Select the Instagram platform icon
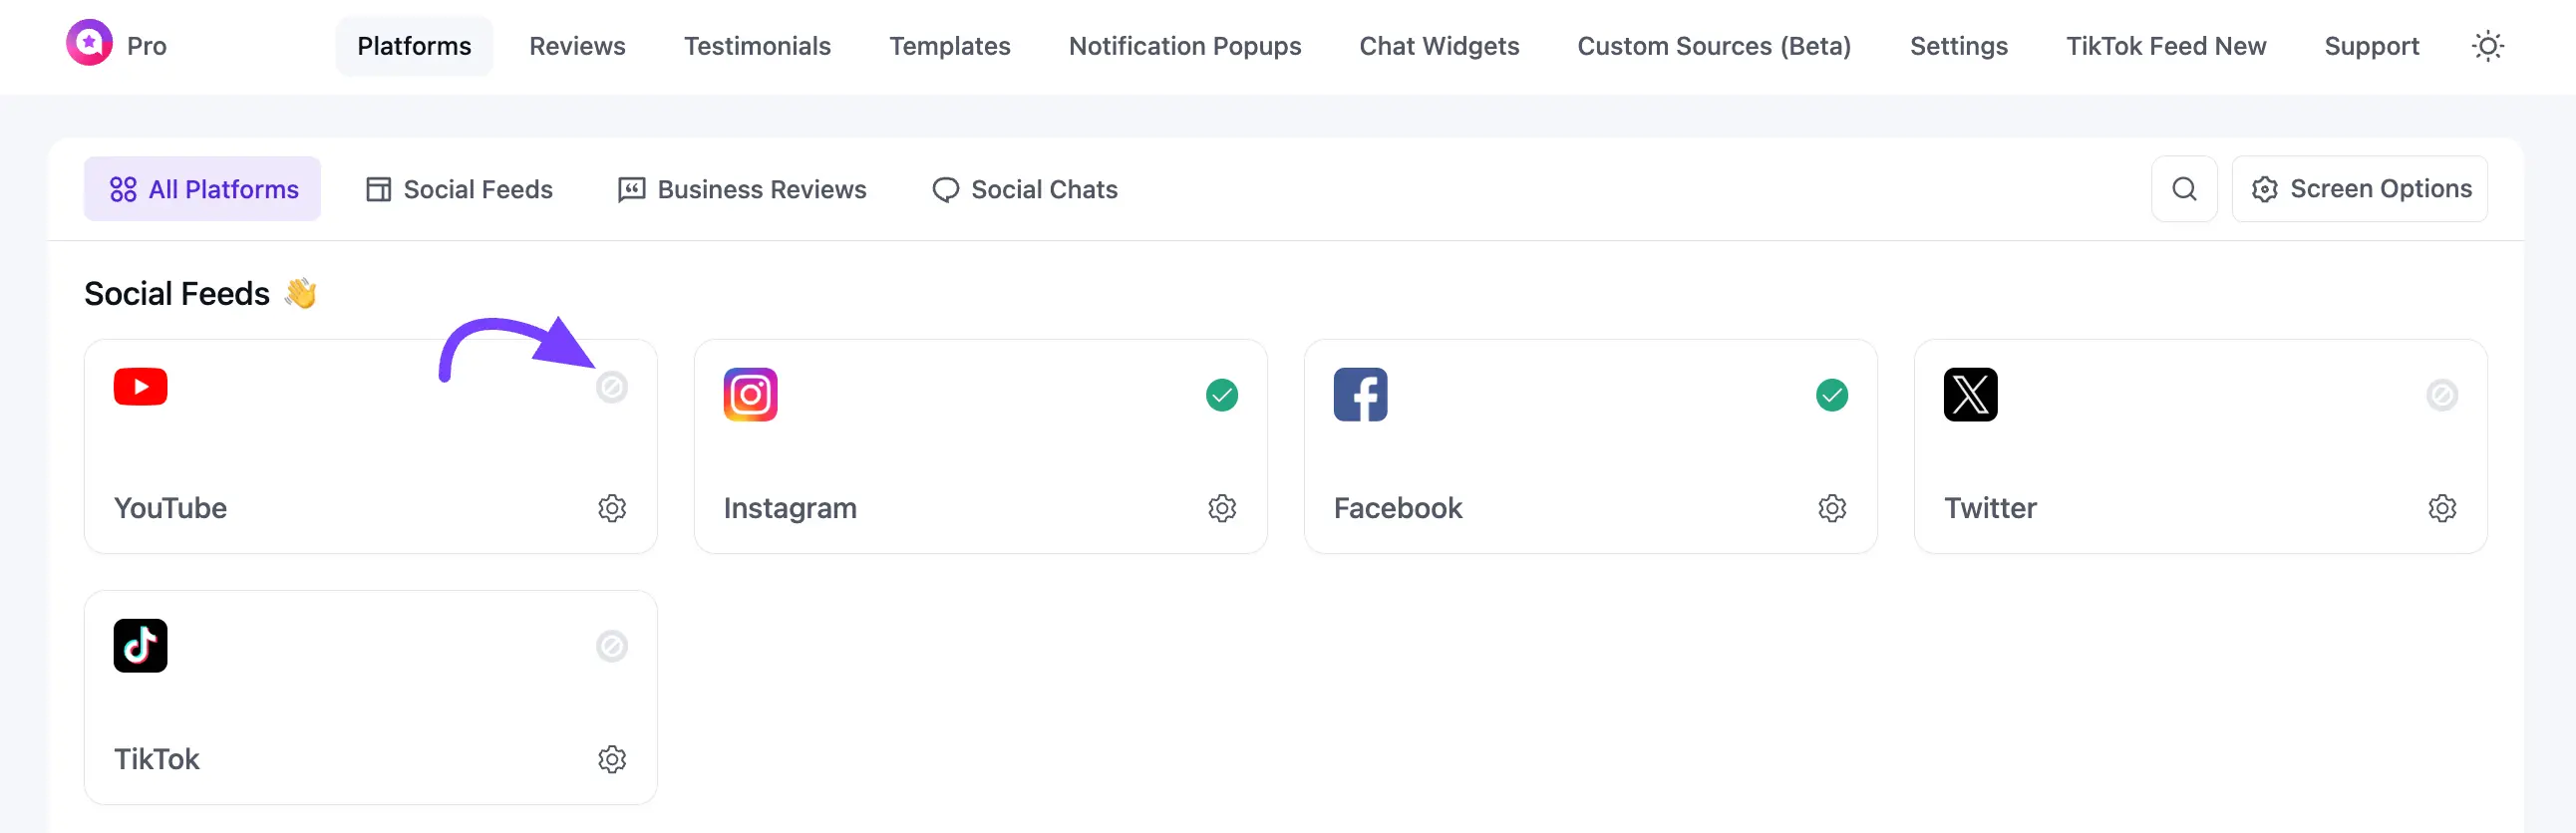 [751, 394]
